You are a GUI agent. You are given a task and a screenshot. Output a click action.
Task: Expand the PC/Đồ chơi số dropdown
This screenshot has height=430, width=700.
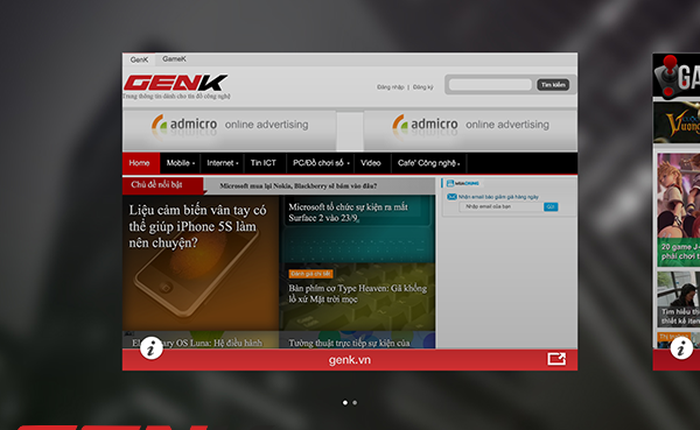click(x=318, y=163)
